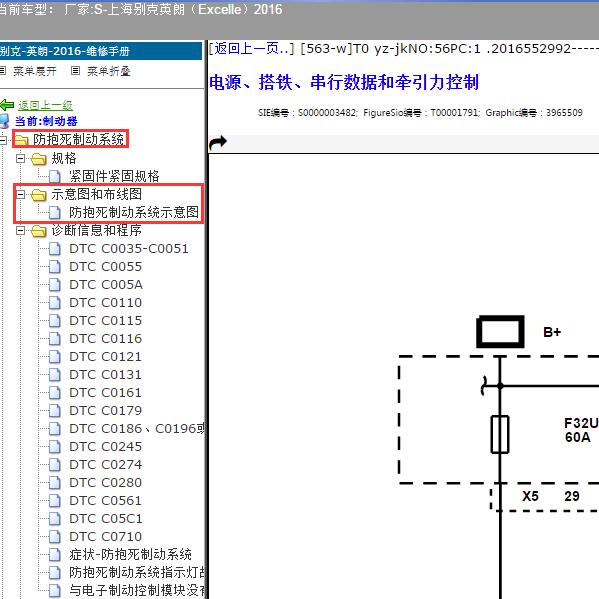
Task: Open DTC C0121 entry
Action: coord(106,356)
